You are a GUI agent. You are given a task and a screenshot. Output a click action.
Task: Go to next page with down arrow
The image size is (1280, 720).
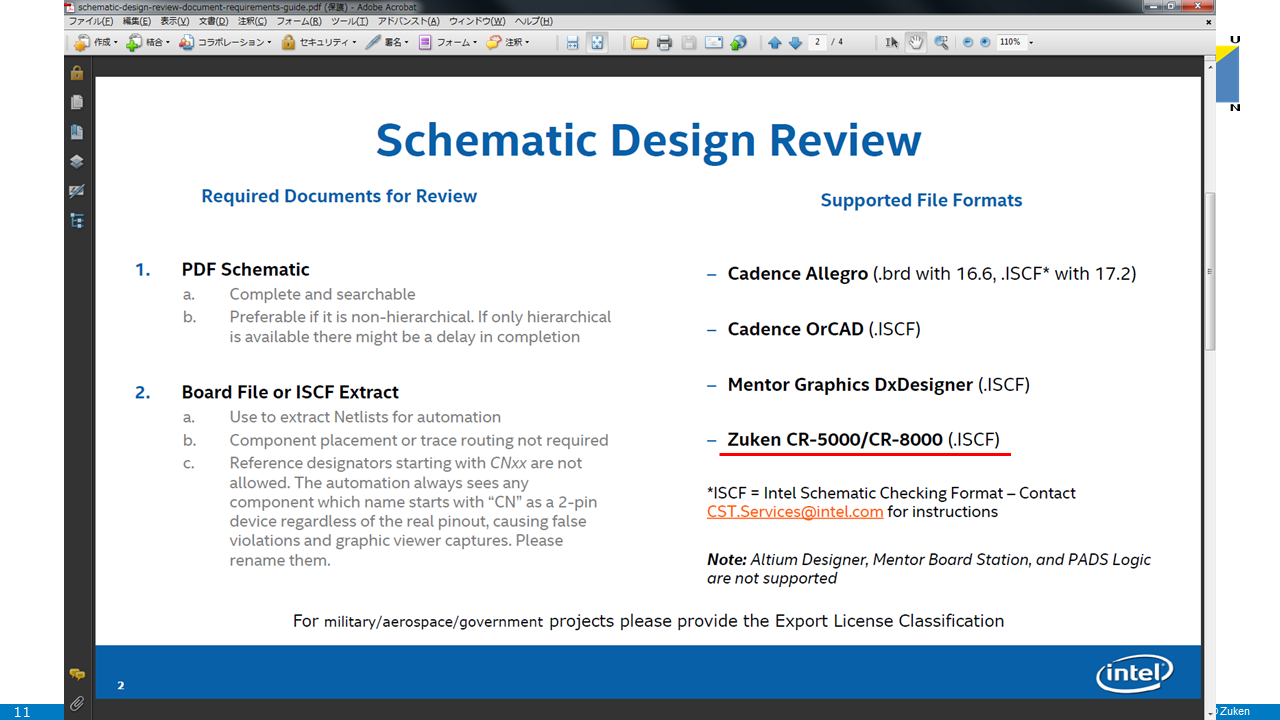pos(796,43)
